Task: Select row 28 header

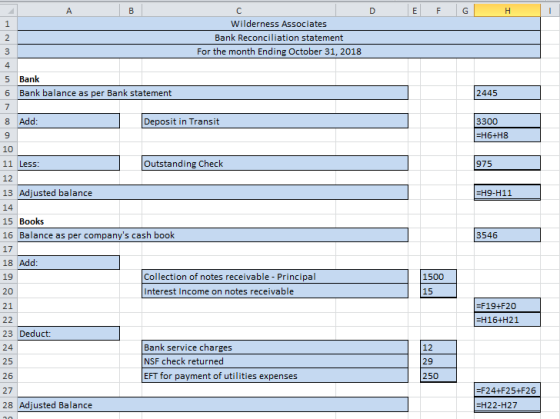Action: (9, 405)
